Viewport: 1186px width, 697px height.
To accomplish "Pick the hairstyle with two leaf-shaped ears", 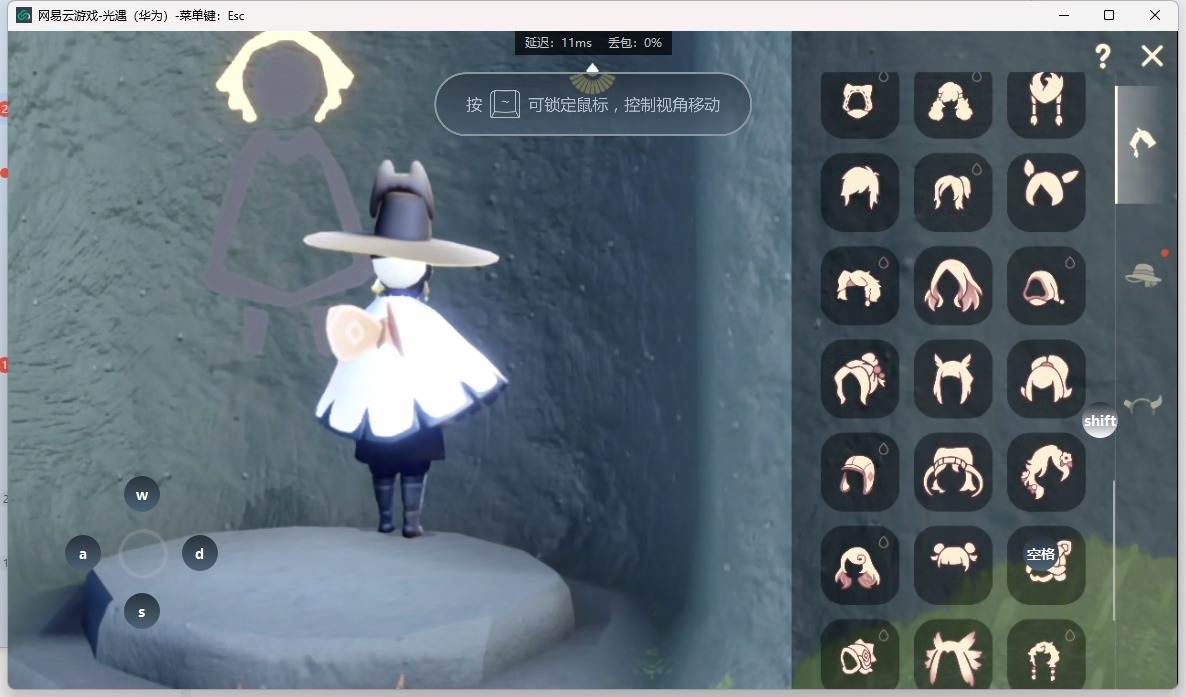I will 1046,192.
